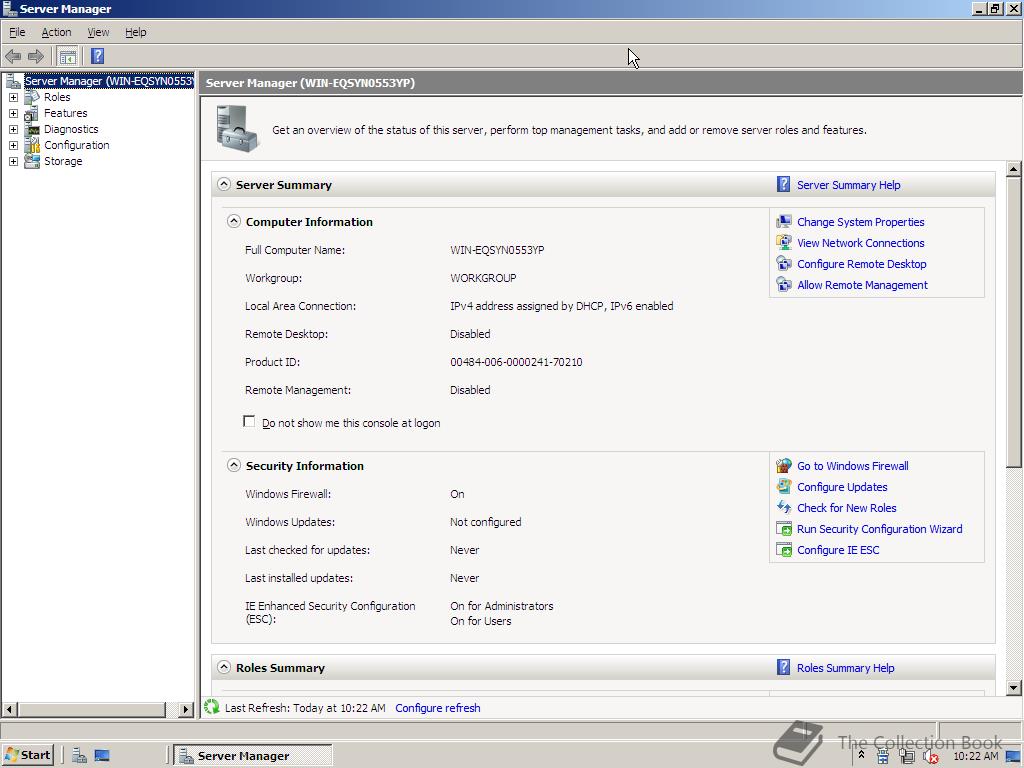Expand the Configuration tree node
The image size is (1024, 768).
[13, 146]
